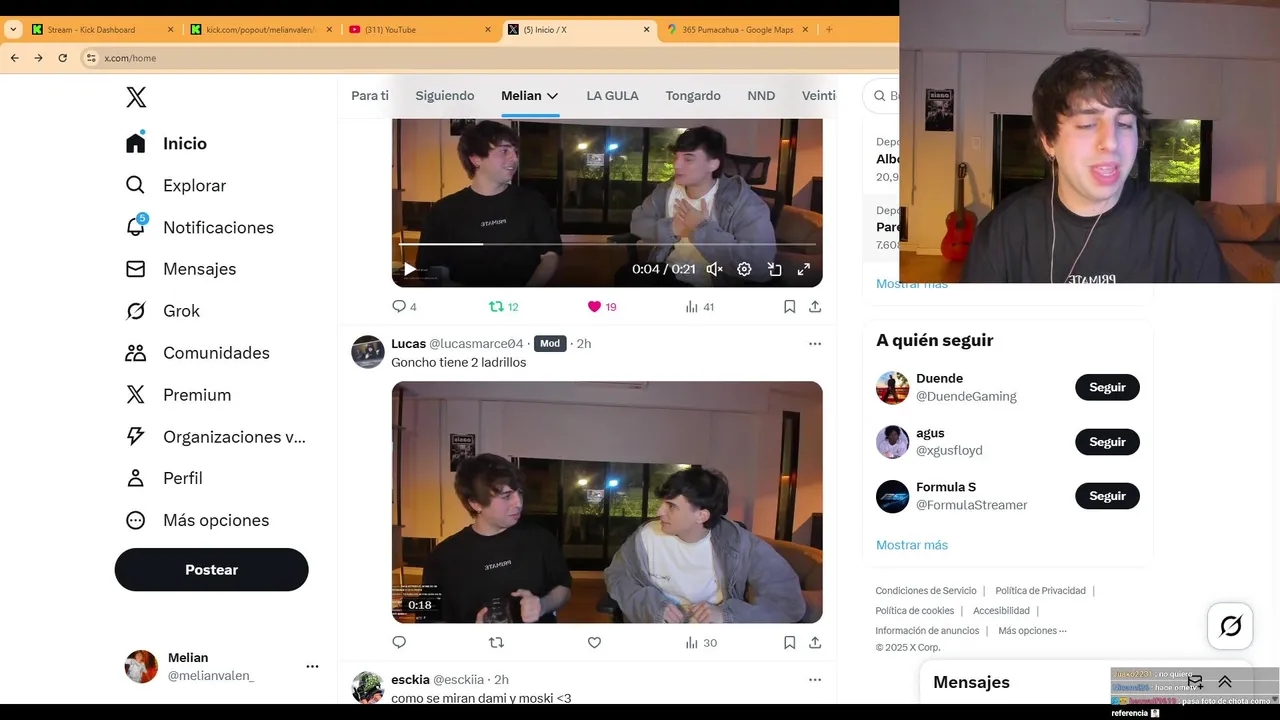The width and height of the screenshot is (1280, 720).
Task: Like Lucas's post with the heart
Action: tap(594, 643)
